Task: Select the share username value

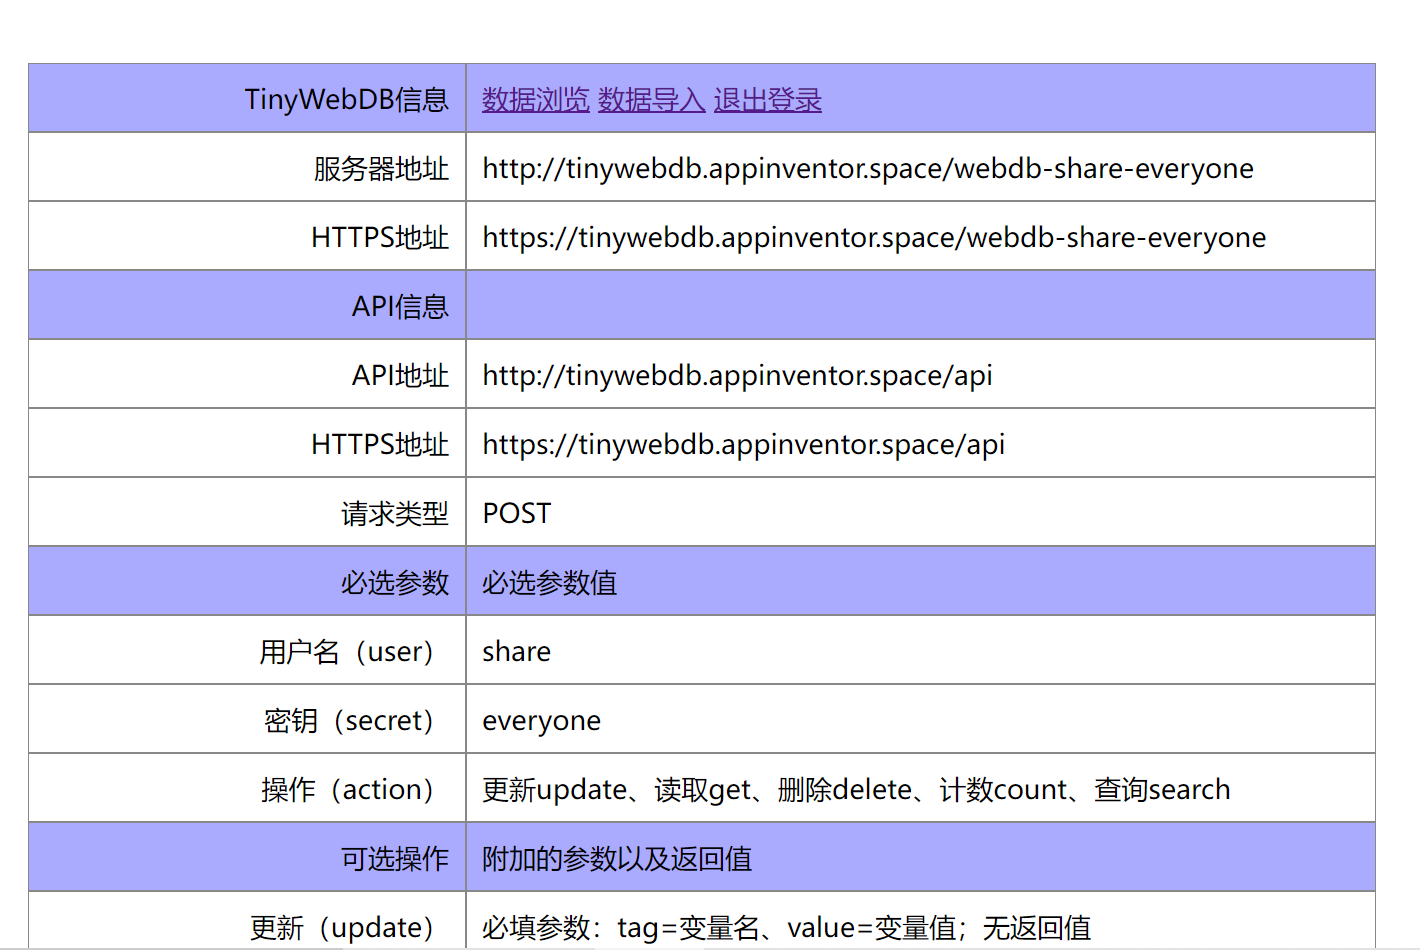Action: (516, 651)
